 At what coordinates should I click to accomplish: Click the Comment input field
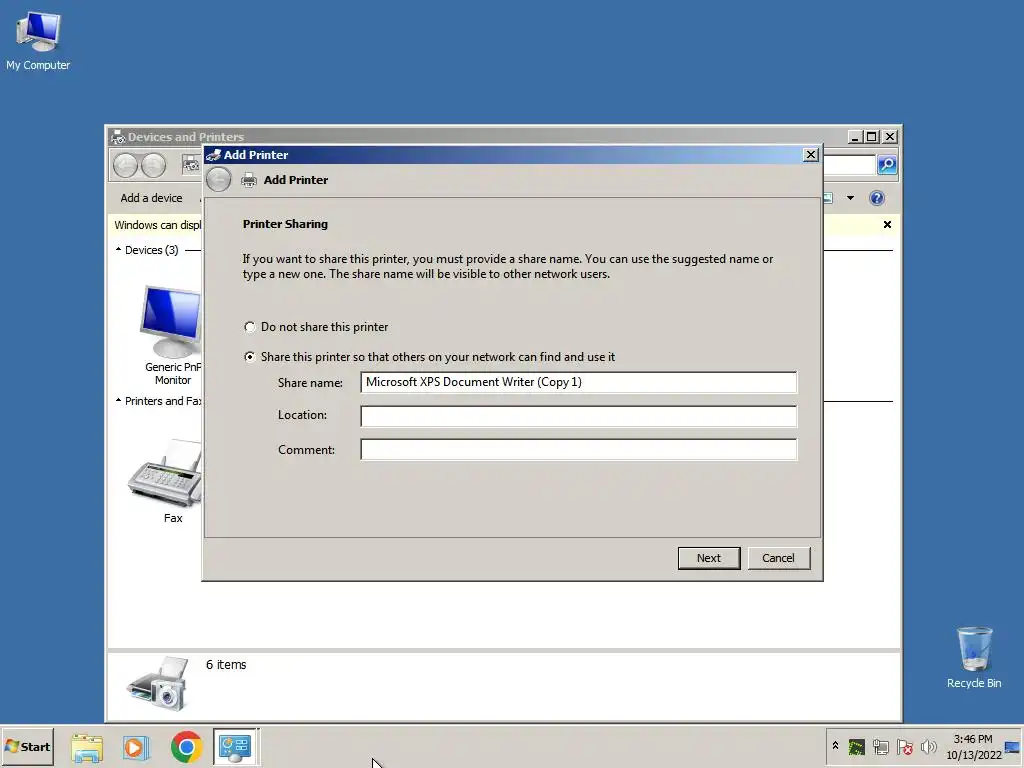578,449
